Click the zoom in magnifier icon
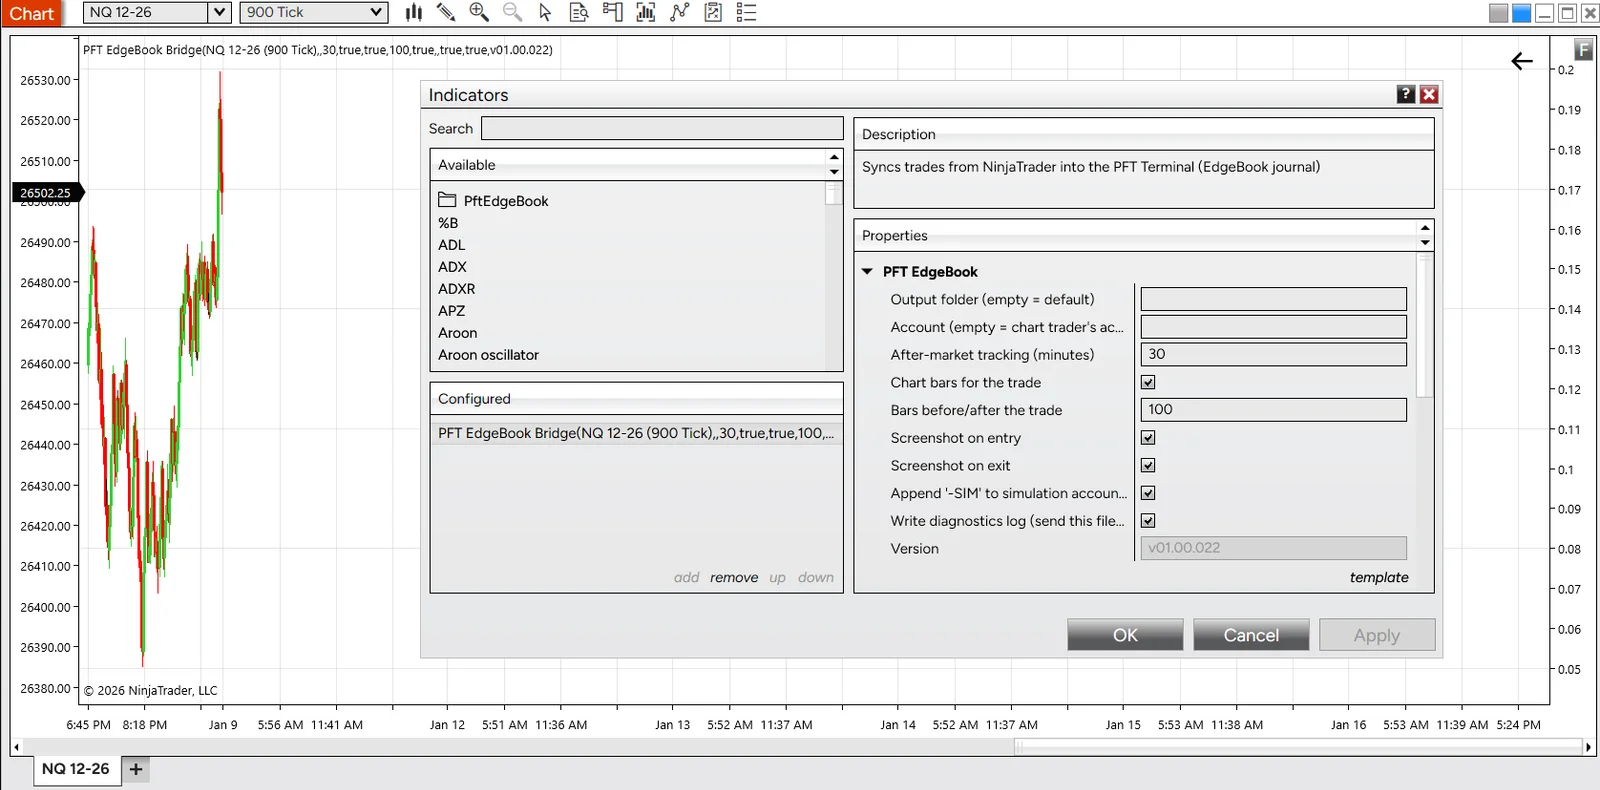This screenshot has width=1600, height=790. click(x=479, y=12)
